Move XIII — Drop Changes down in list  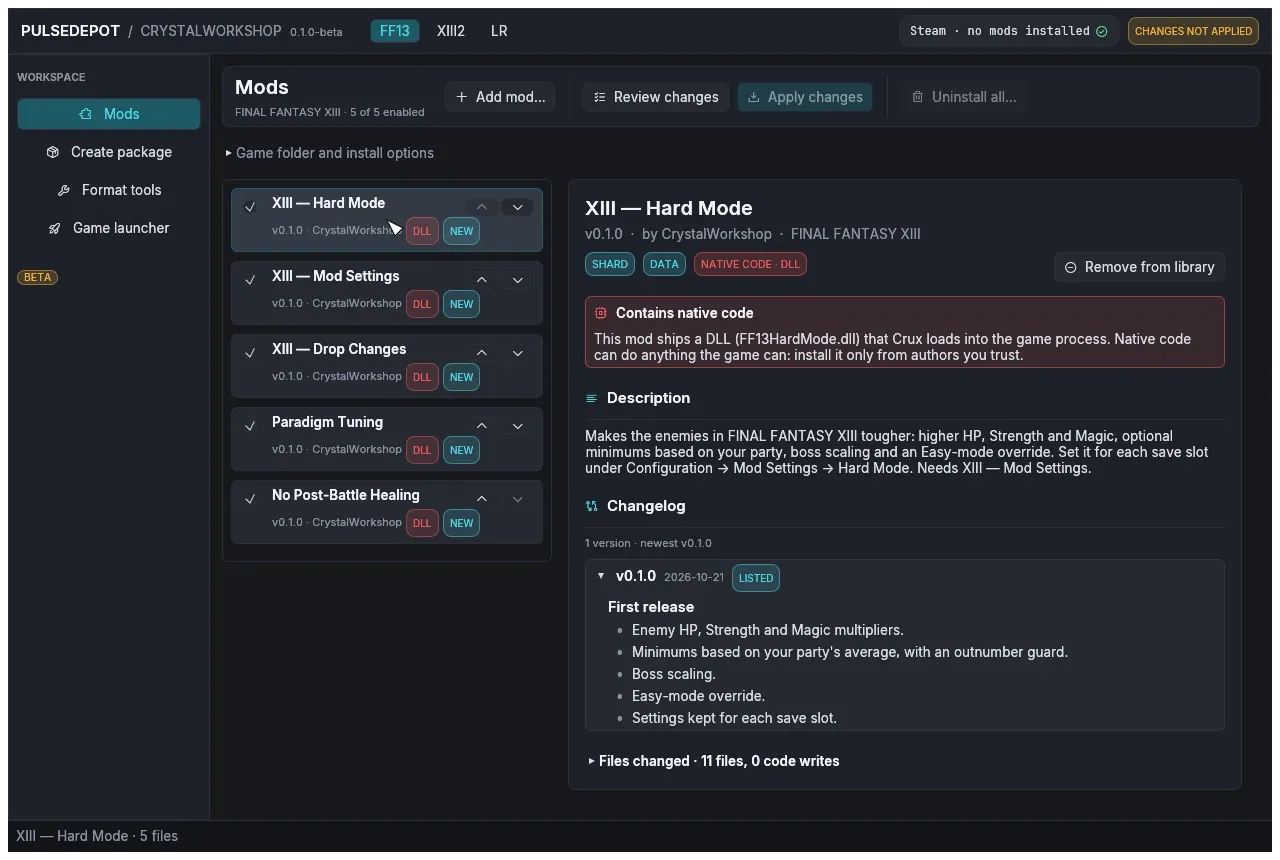tap(517, 353)
